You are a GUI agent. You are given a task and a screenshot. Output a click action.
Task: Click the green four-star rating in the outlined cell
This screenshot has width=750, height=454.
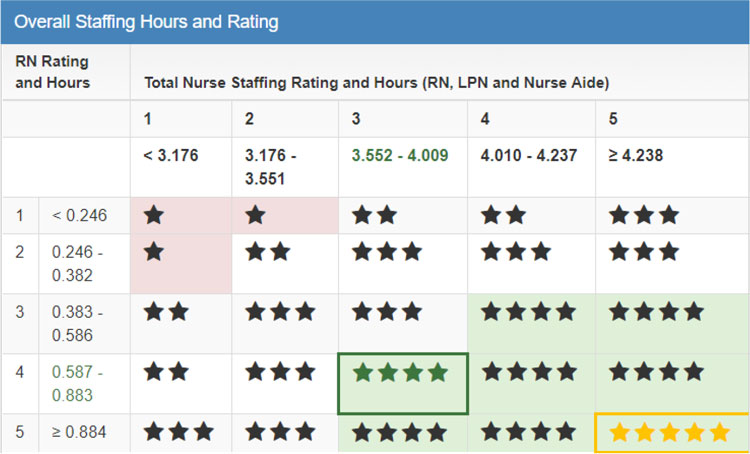400,373
